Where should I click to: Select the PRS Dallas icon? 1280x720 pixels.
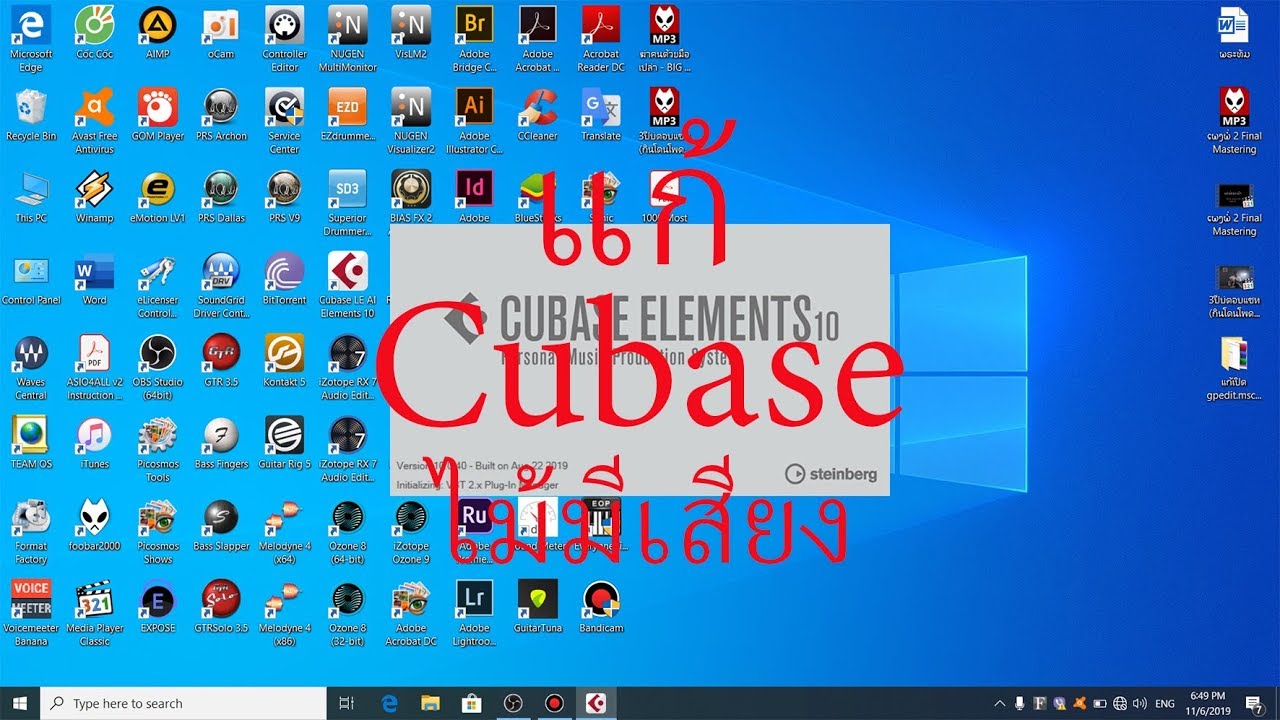click(221, 196)
